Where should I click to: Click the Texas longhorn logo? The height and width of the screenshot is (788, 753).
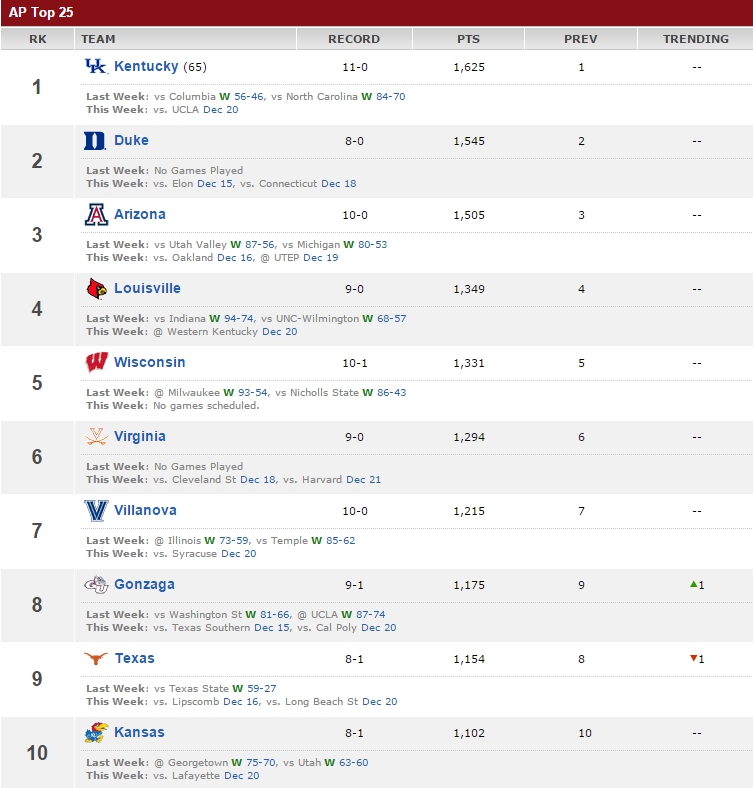coord(96,658)
